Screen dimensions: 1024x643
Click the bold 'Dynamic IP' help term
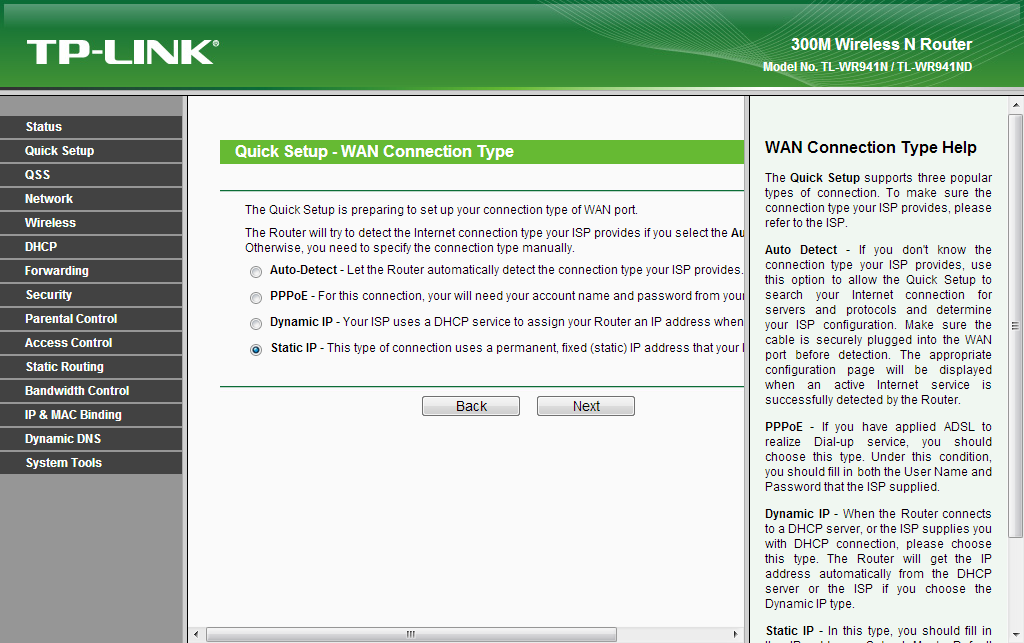[797, 514]
